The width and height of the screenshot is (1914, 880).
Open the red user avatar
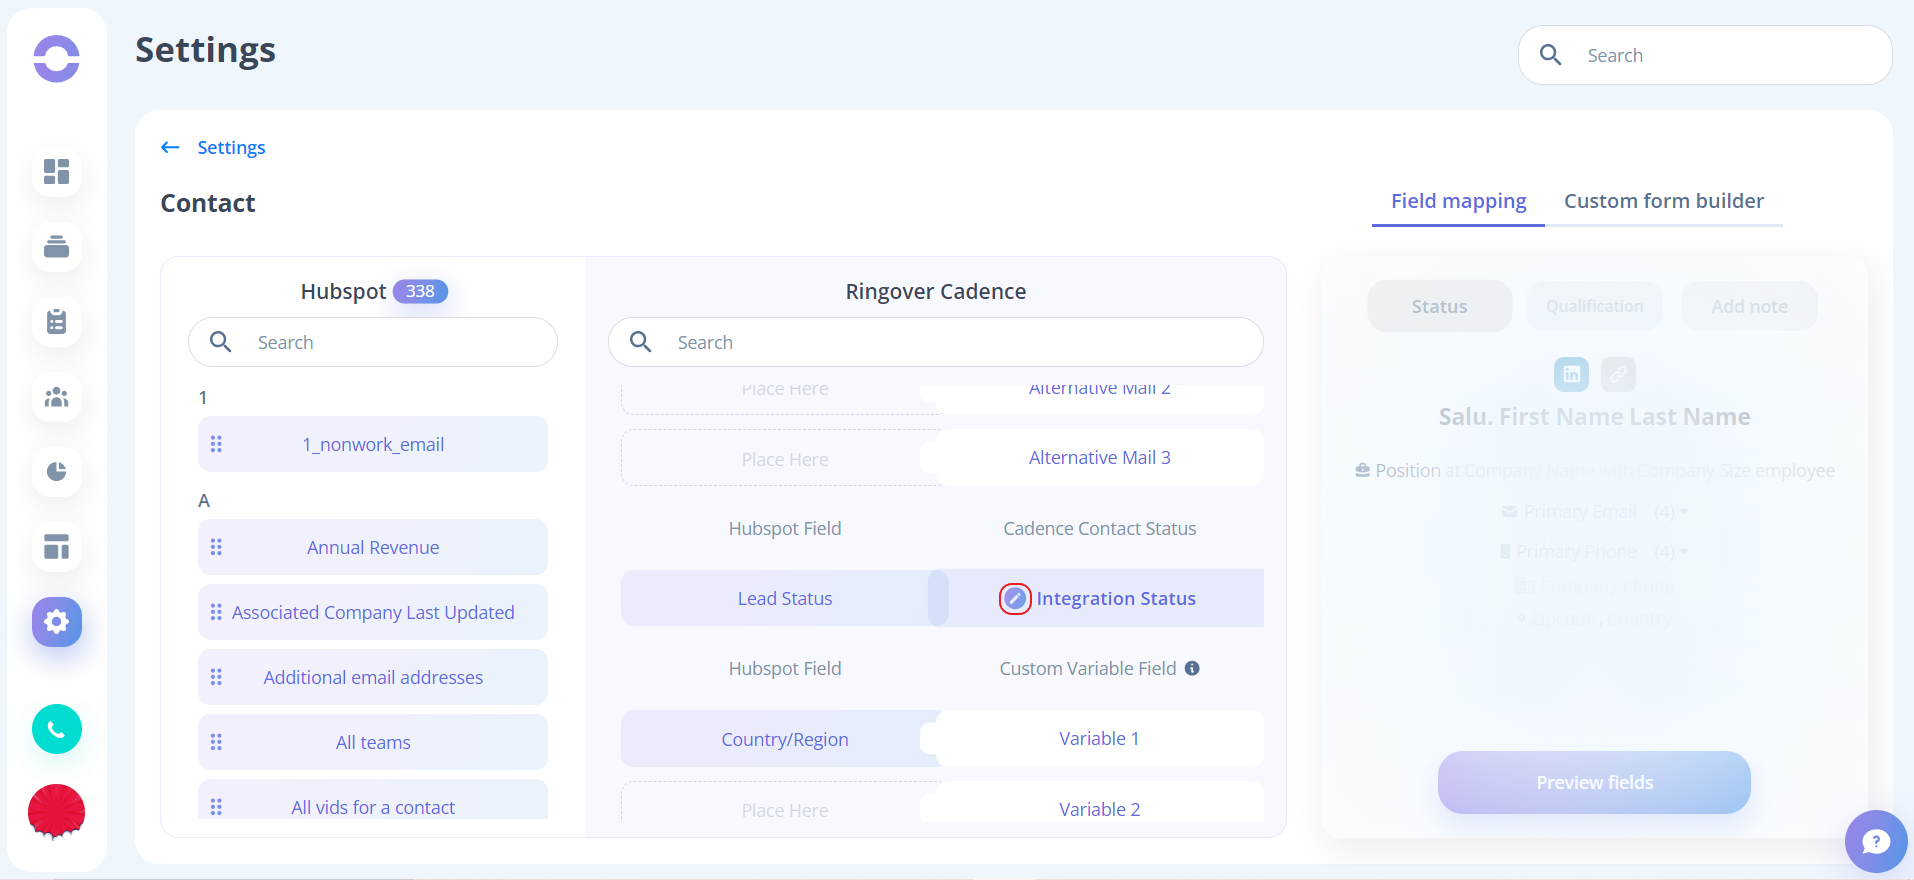click(x=57, y=811)
